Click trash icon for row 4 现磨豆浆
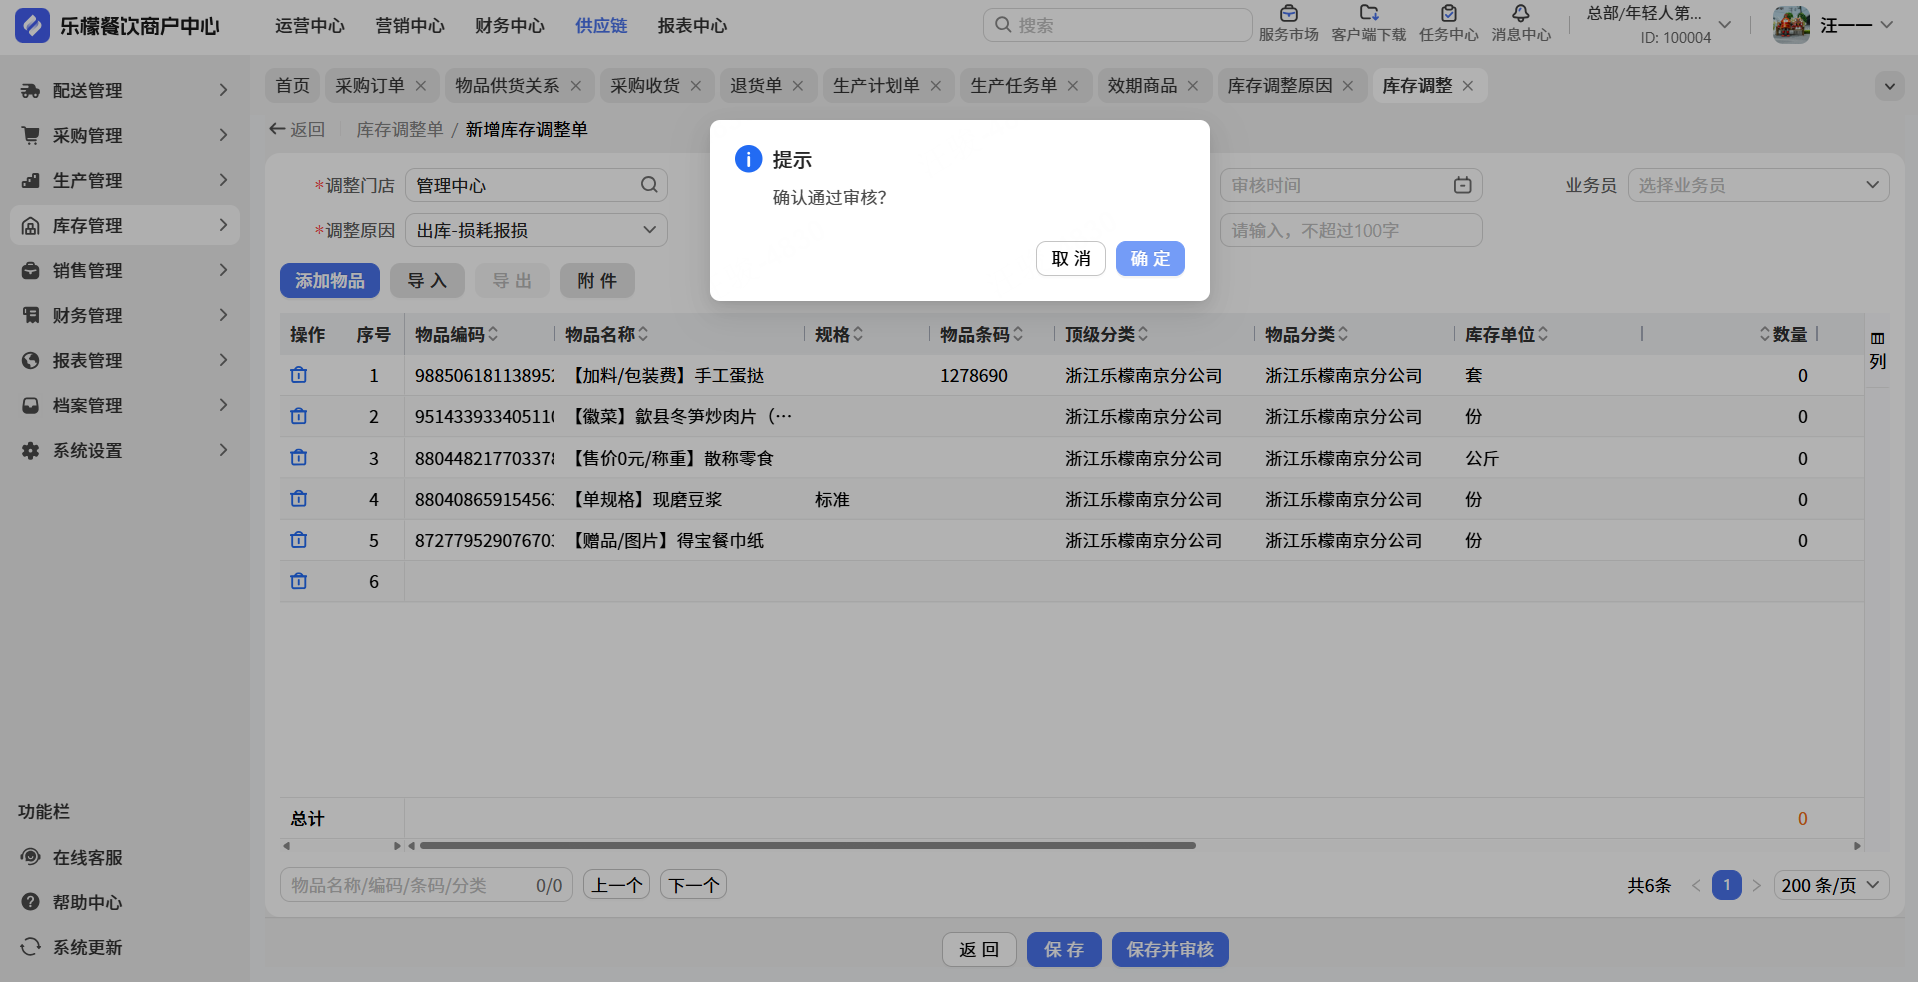1918x982 pixels. pos(299,499)
